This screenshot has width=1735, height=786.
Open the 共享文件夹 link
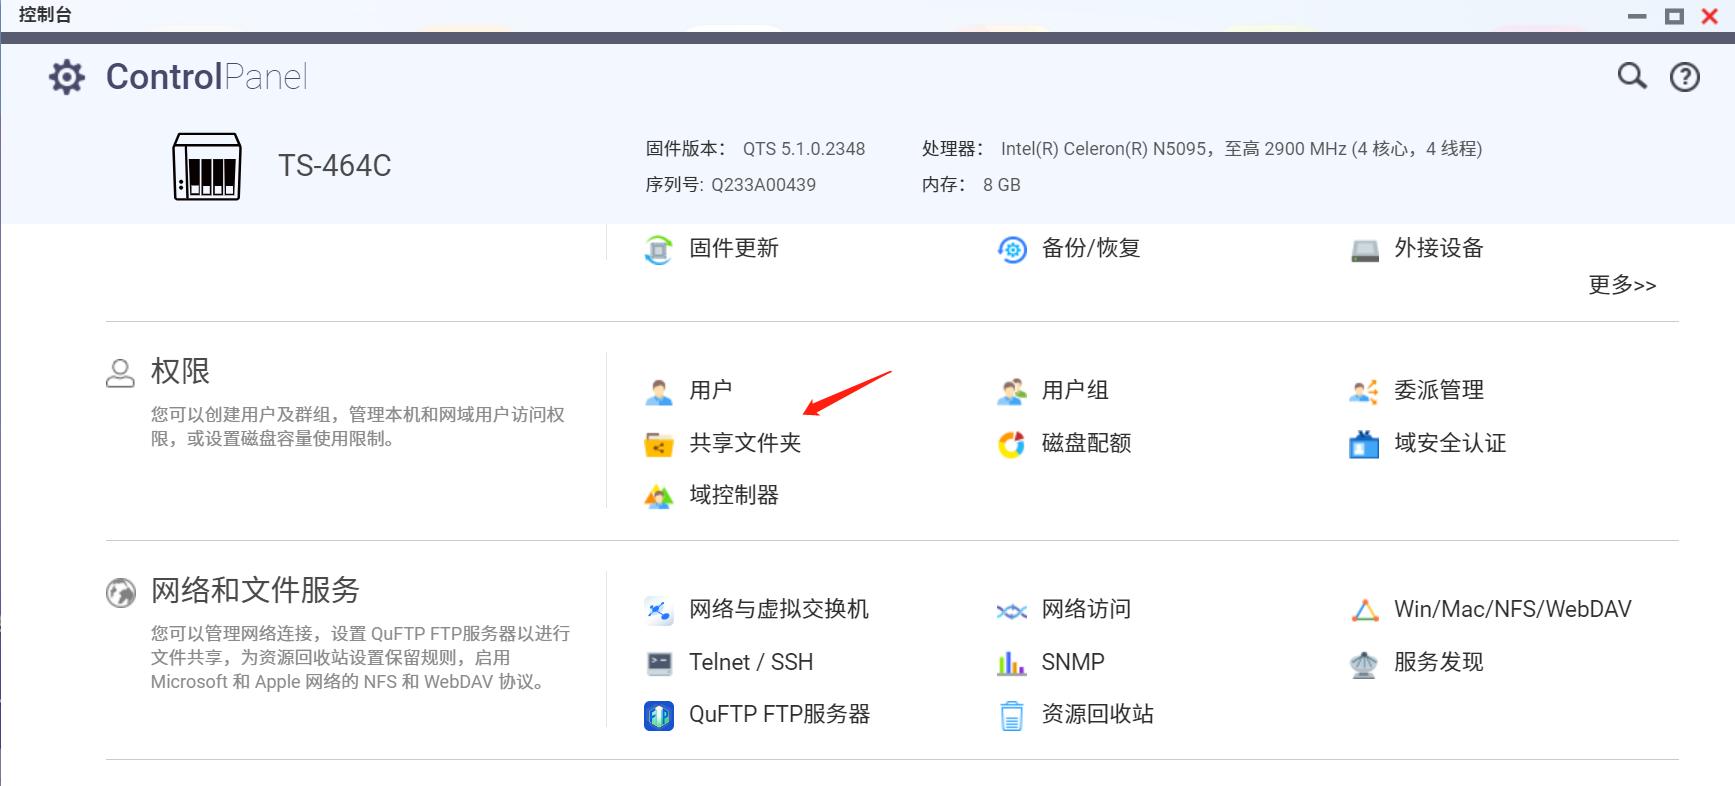pyautogui.click(x=745, y=444)
